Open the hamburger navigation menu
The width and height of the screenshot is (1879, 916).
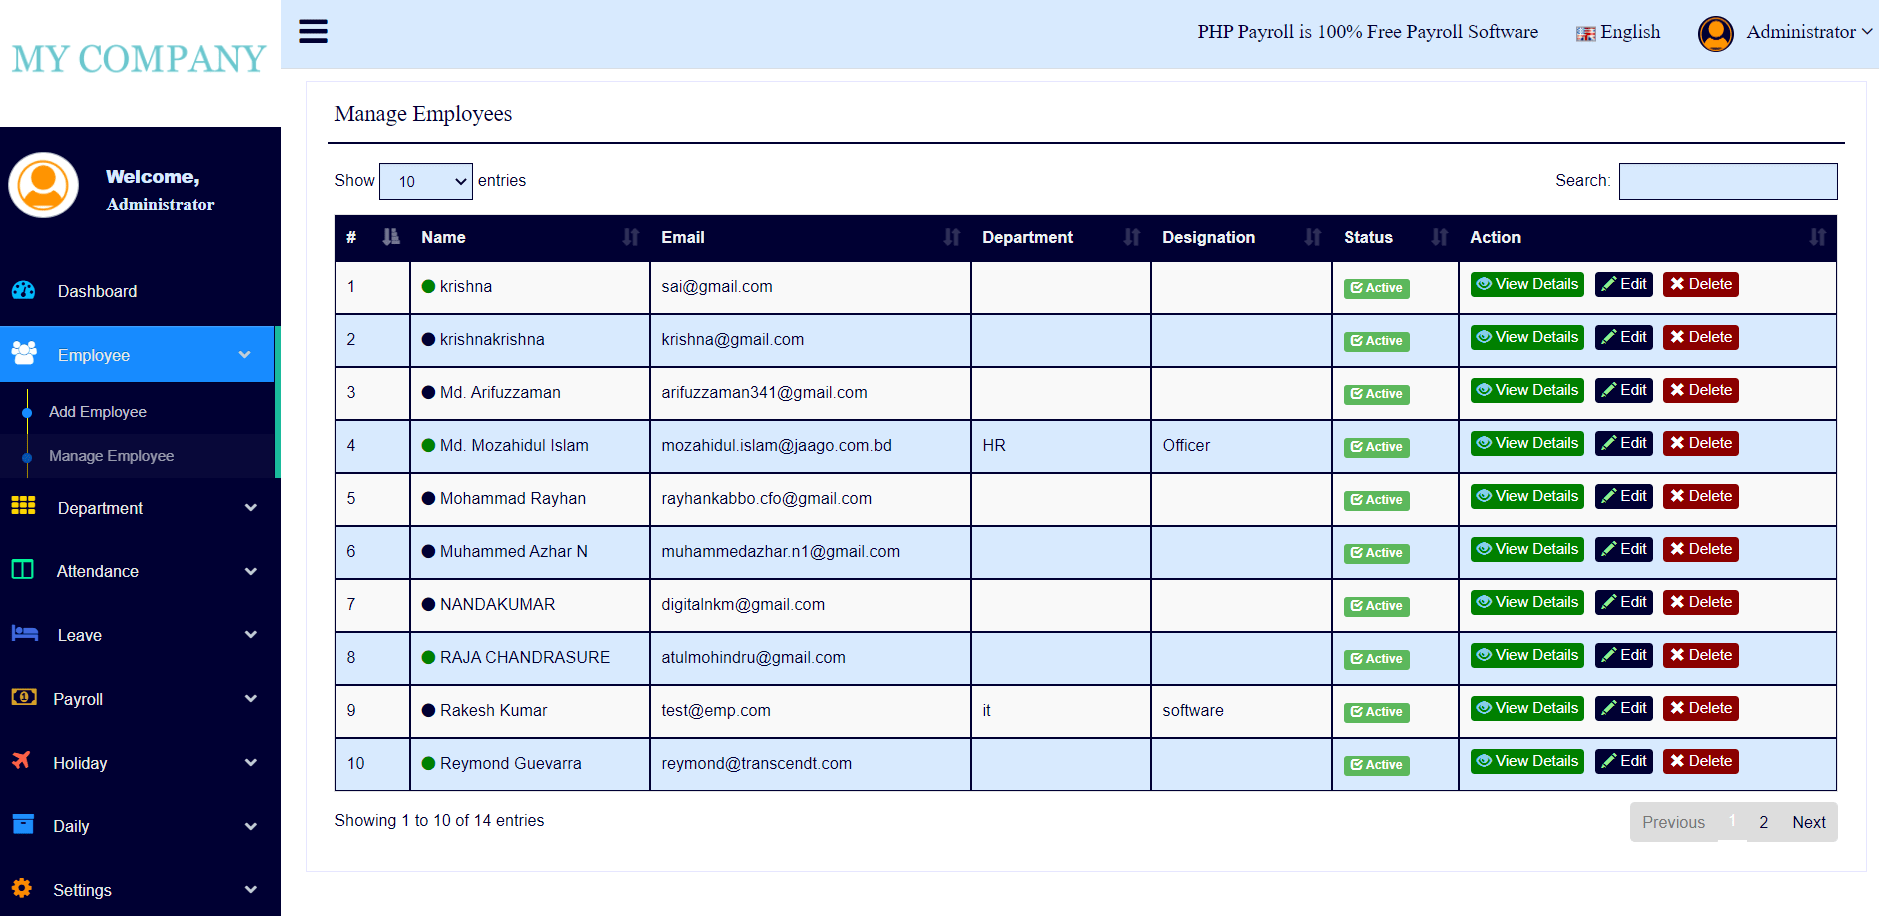[313, 31]
